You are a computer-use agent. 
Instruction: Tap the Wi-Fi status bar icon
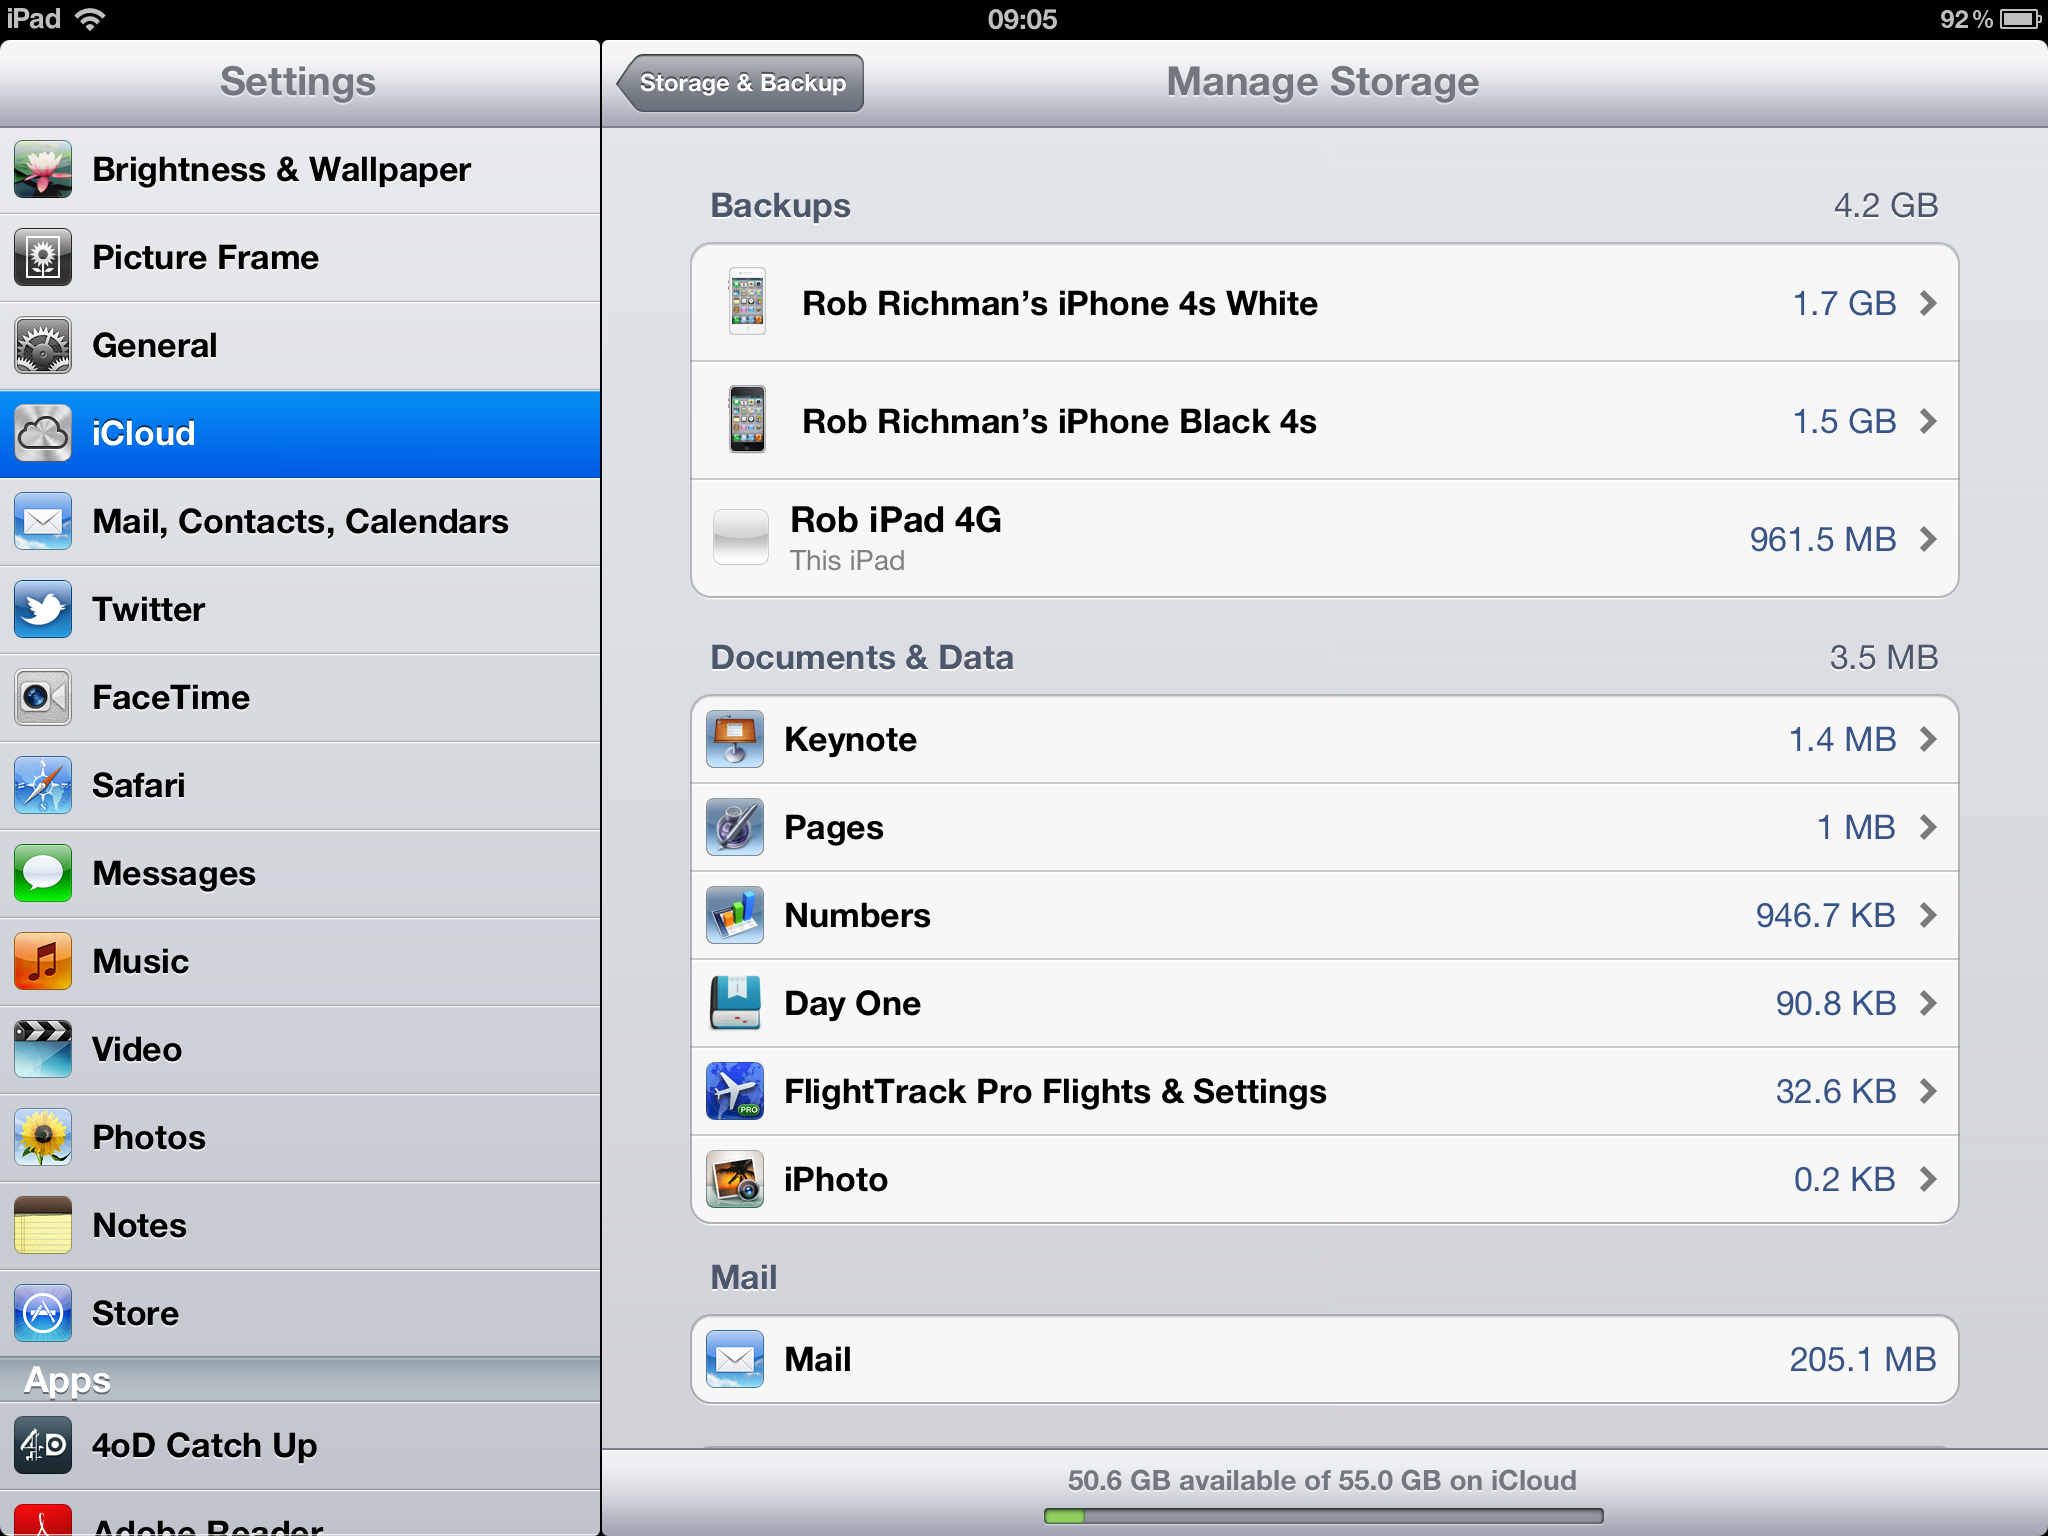(x=90, y=19)
